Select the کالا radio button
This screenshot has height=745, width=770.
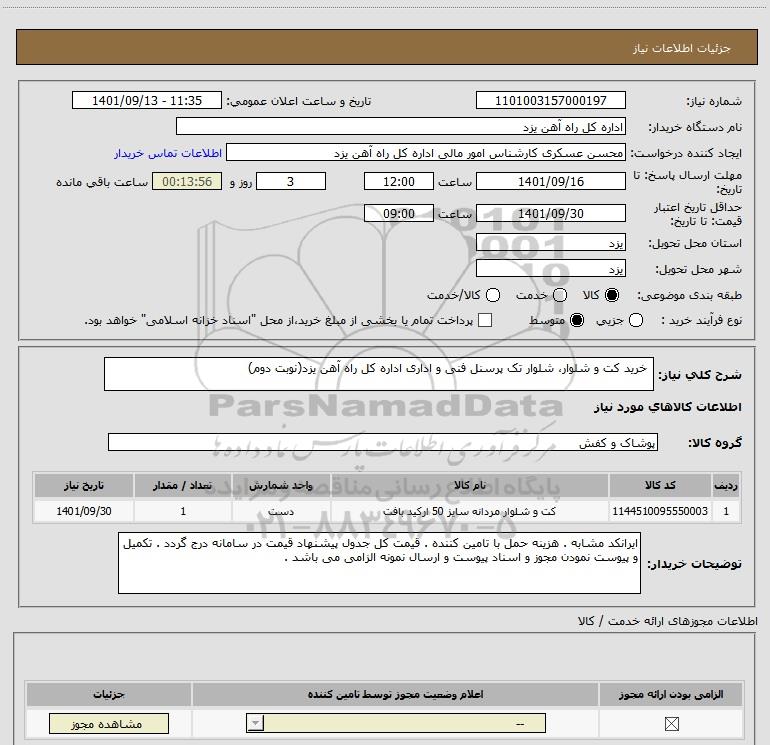pos(612,295)
